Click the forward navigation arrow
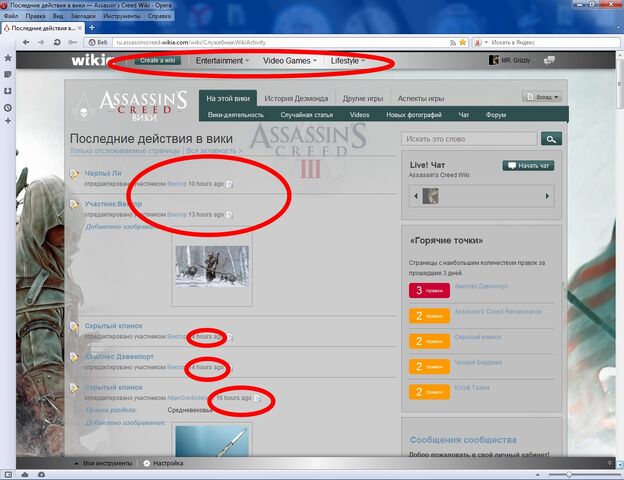 [41, 42]
